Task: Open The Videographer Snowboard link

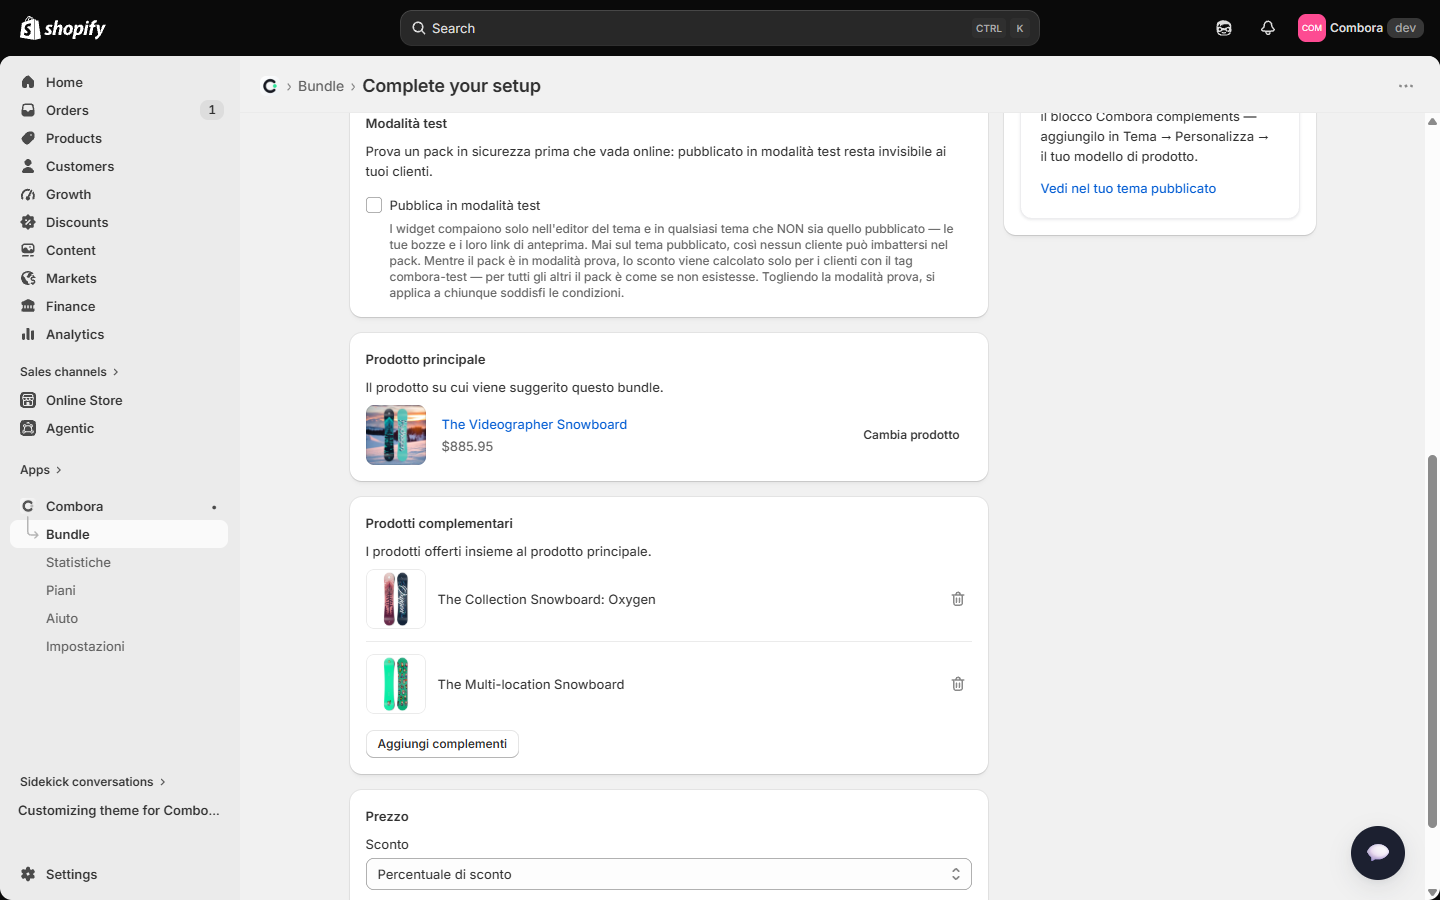Action: click(534, 425)
